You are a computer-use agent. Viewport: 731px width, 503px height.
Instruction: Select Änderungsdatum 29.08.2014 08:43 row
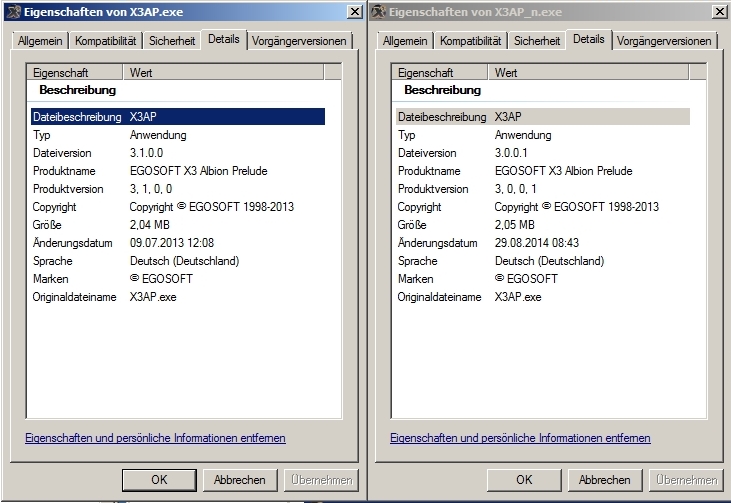543,243
